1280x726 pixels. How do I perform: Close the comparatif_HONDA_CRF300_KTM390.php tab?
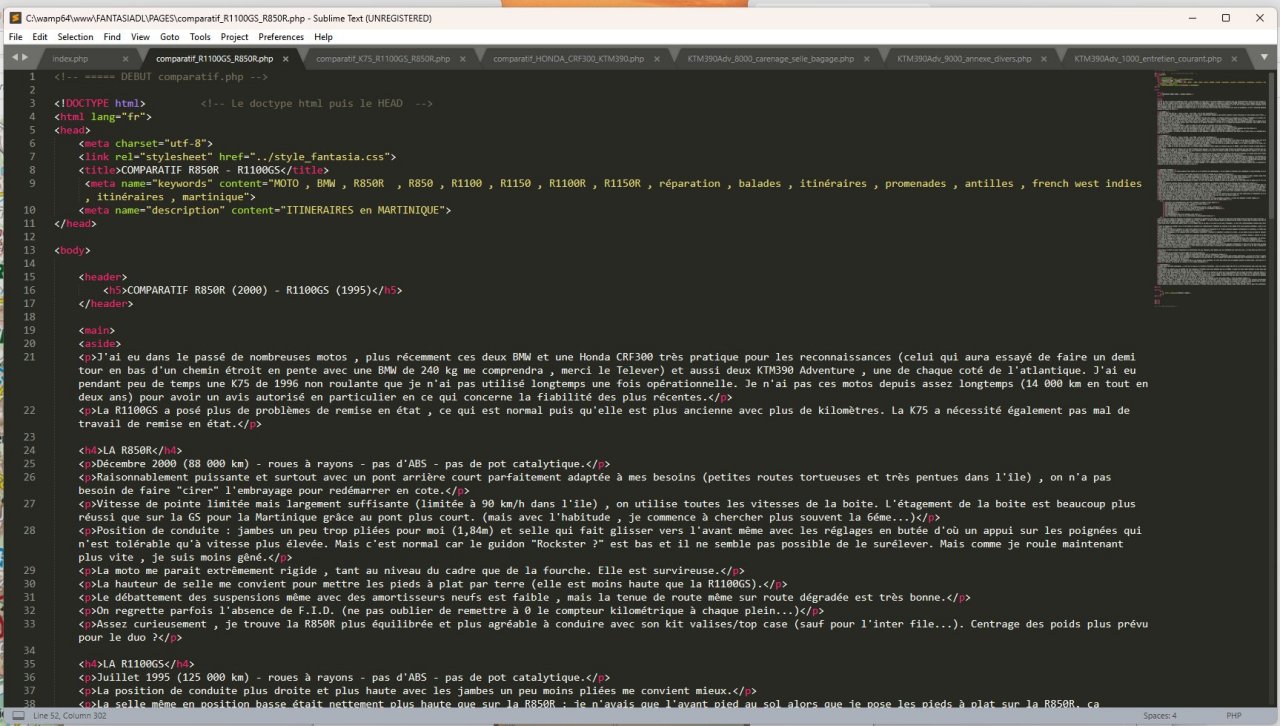click(x=658, y=59)
